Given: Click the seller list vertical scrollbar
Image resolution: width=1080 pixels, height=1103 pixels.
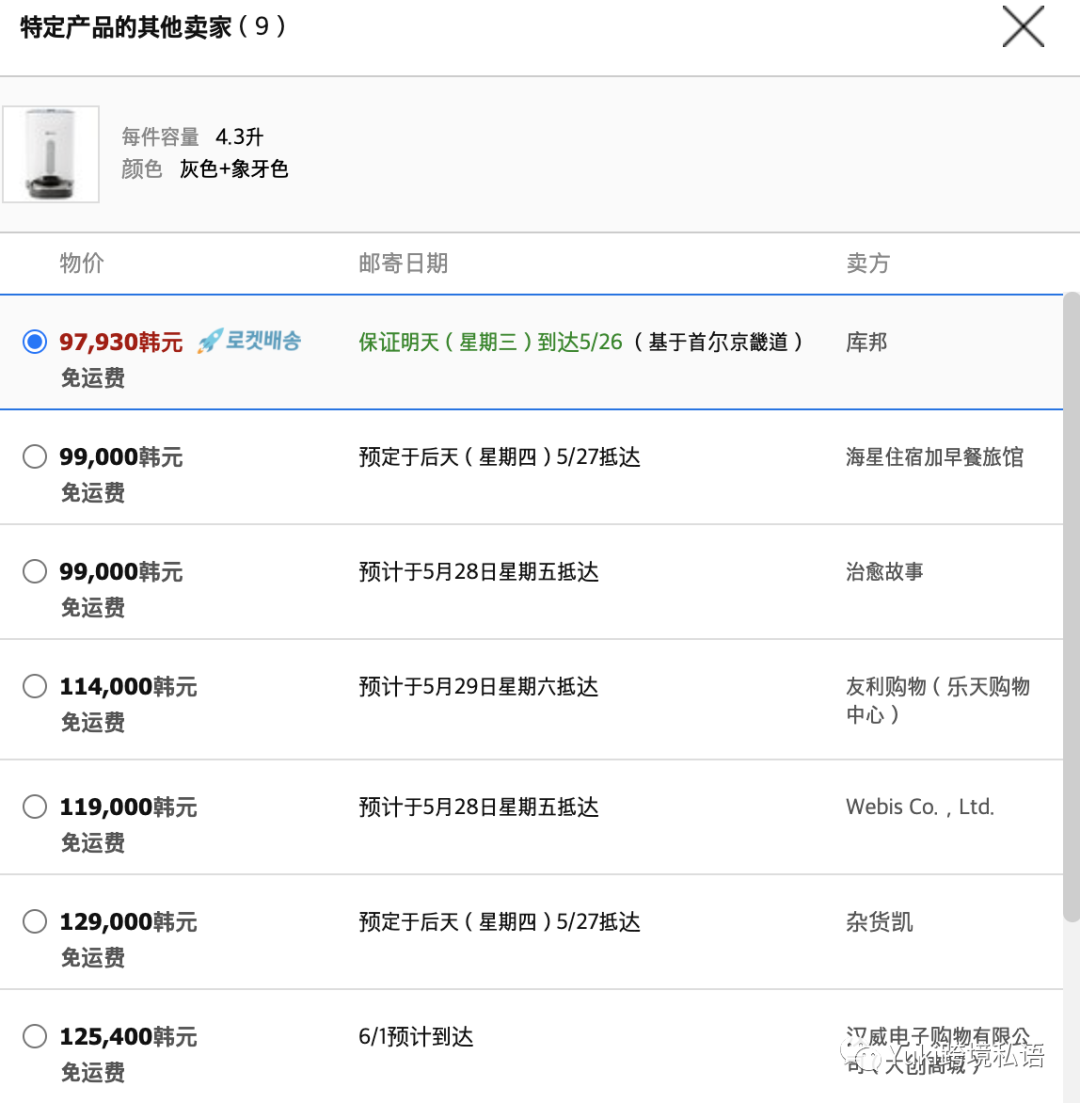Looking at the screenshot, I should click(x=1071, y=600).
